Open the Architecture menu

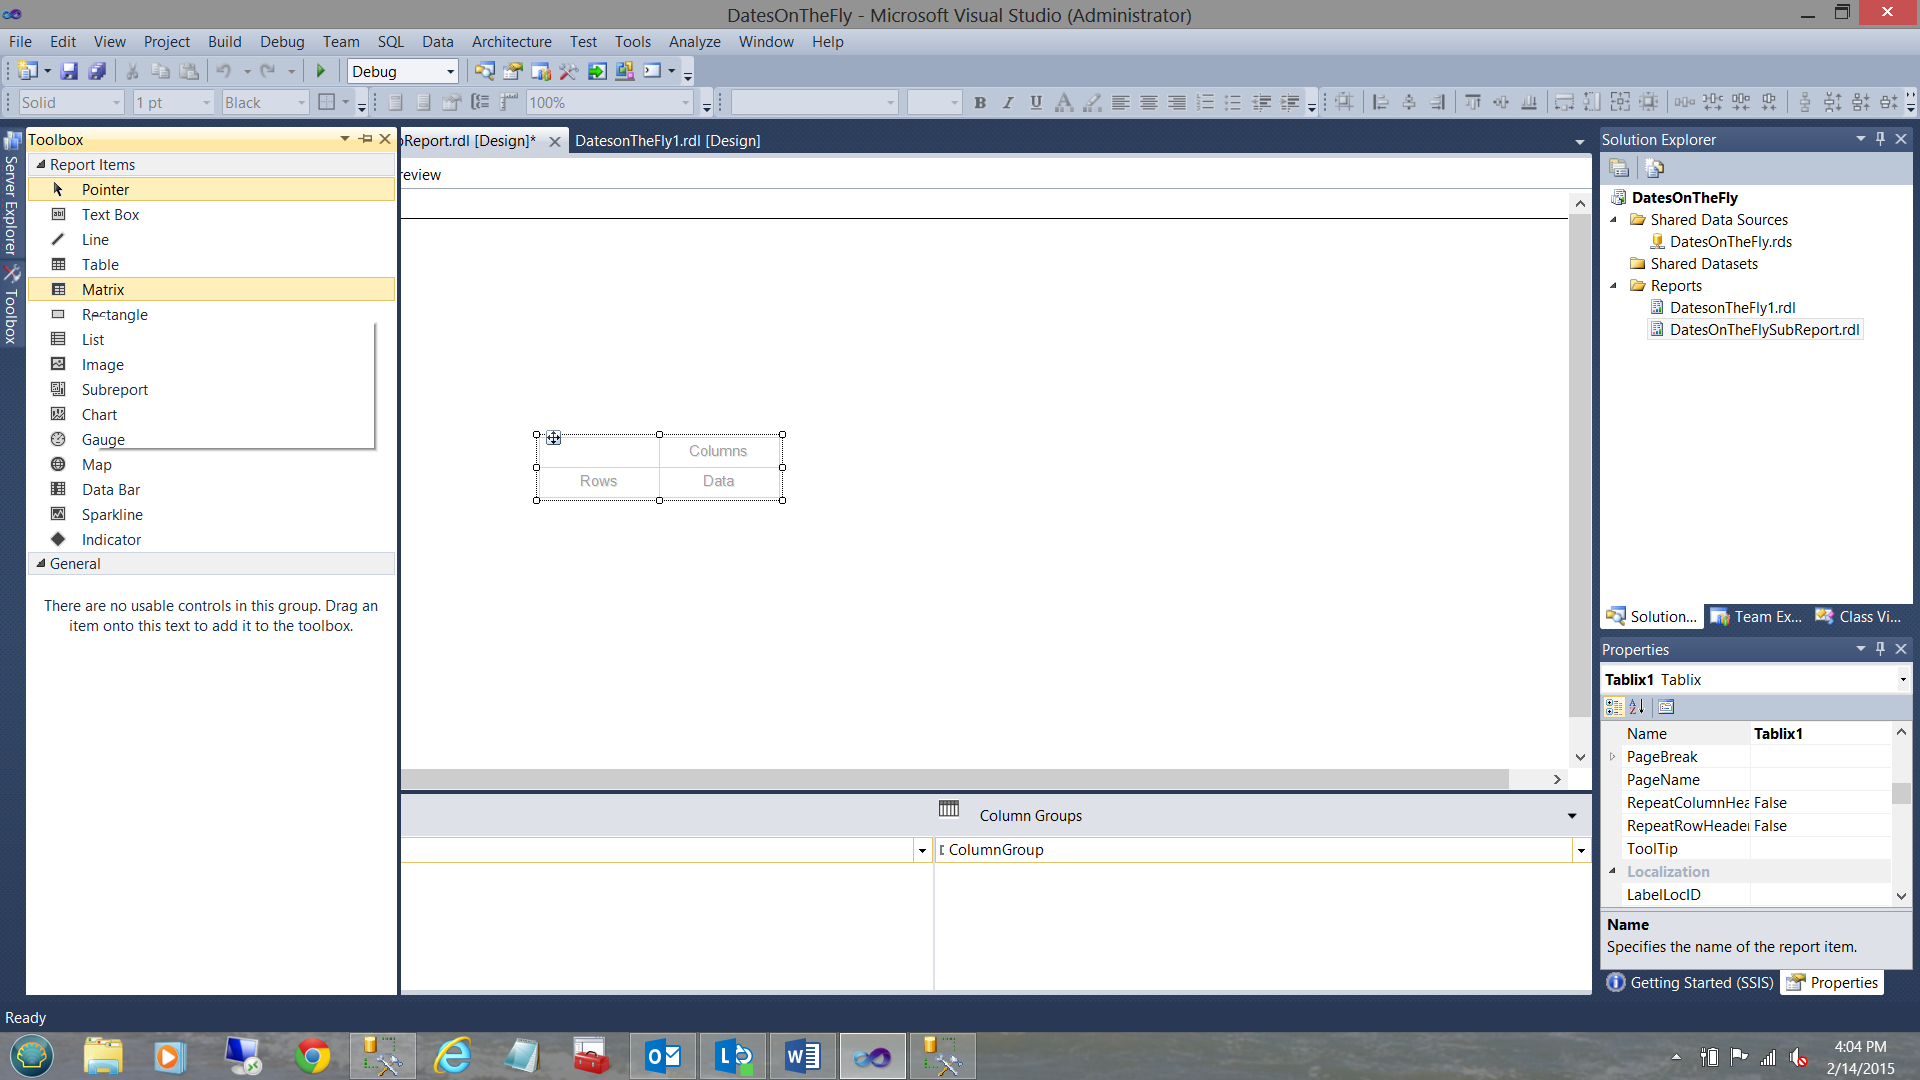tap(511, 42)
